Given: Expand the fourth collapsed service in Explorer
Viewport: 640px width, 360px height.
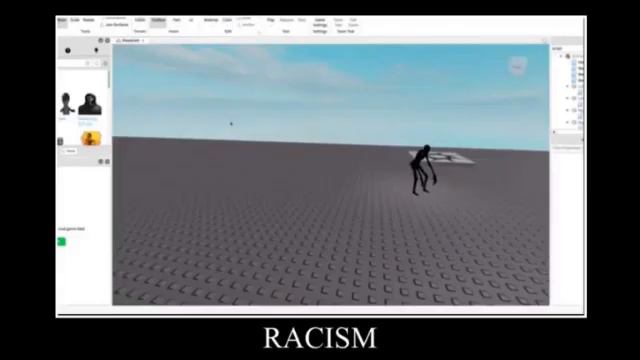Looking at the screenshot, I should (567, 122).
